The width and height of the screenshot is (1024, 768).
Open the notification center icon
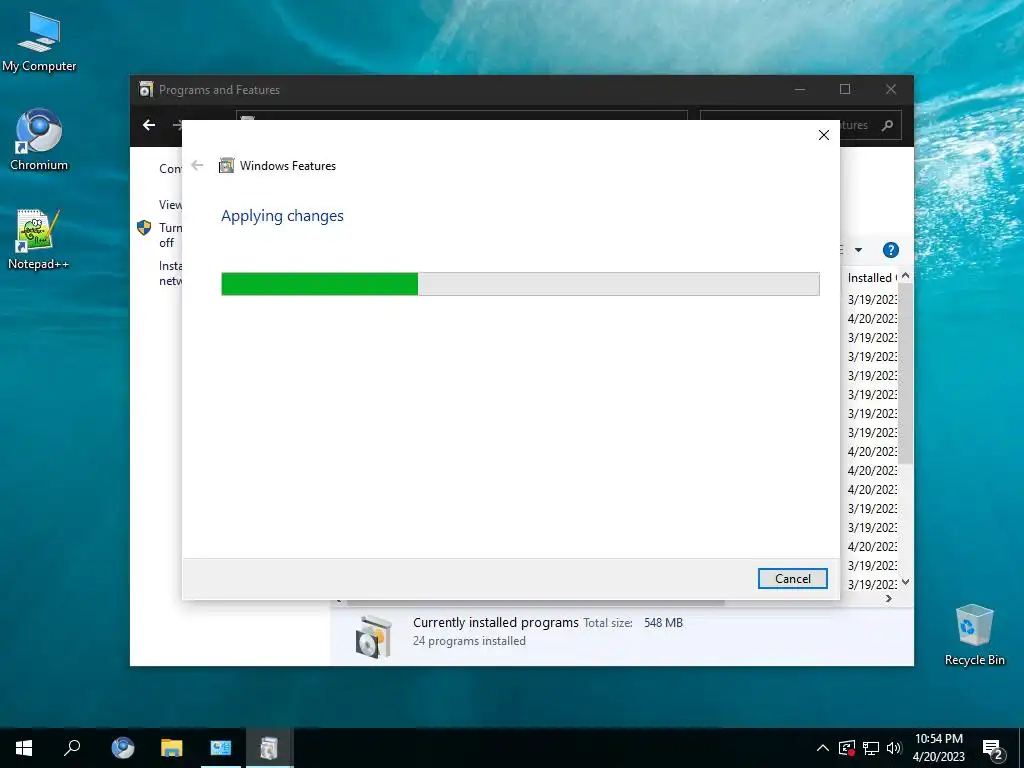993,750
